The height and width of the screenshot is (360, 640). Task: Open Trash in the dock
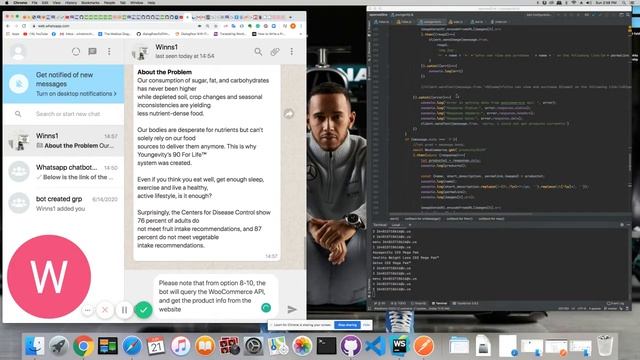pos(605,346)
